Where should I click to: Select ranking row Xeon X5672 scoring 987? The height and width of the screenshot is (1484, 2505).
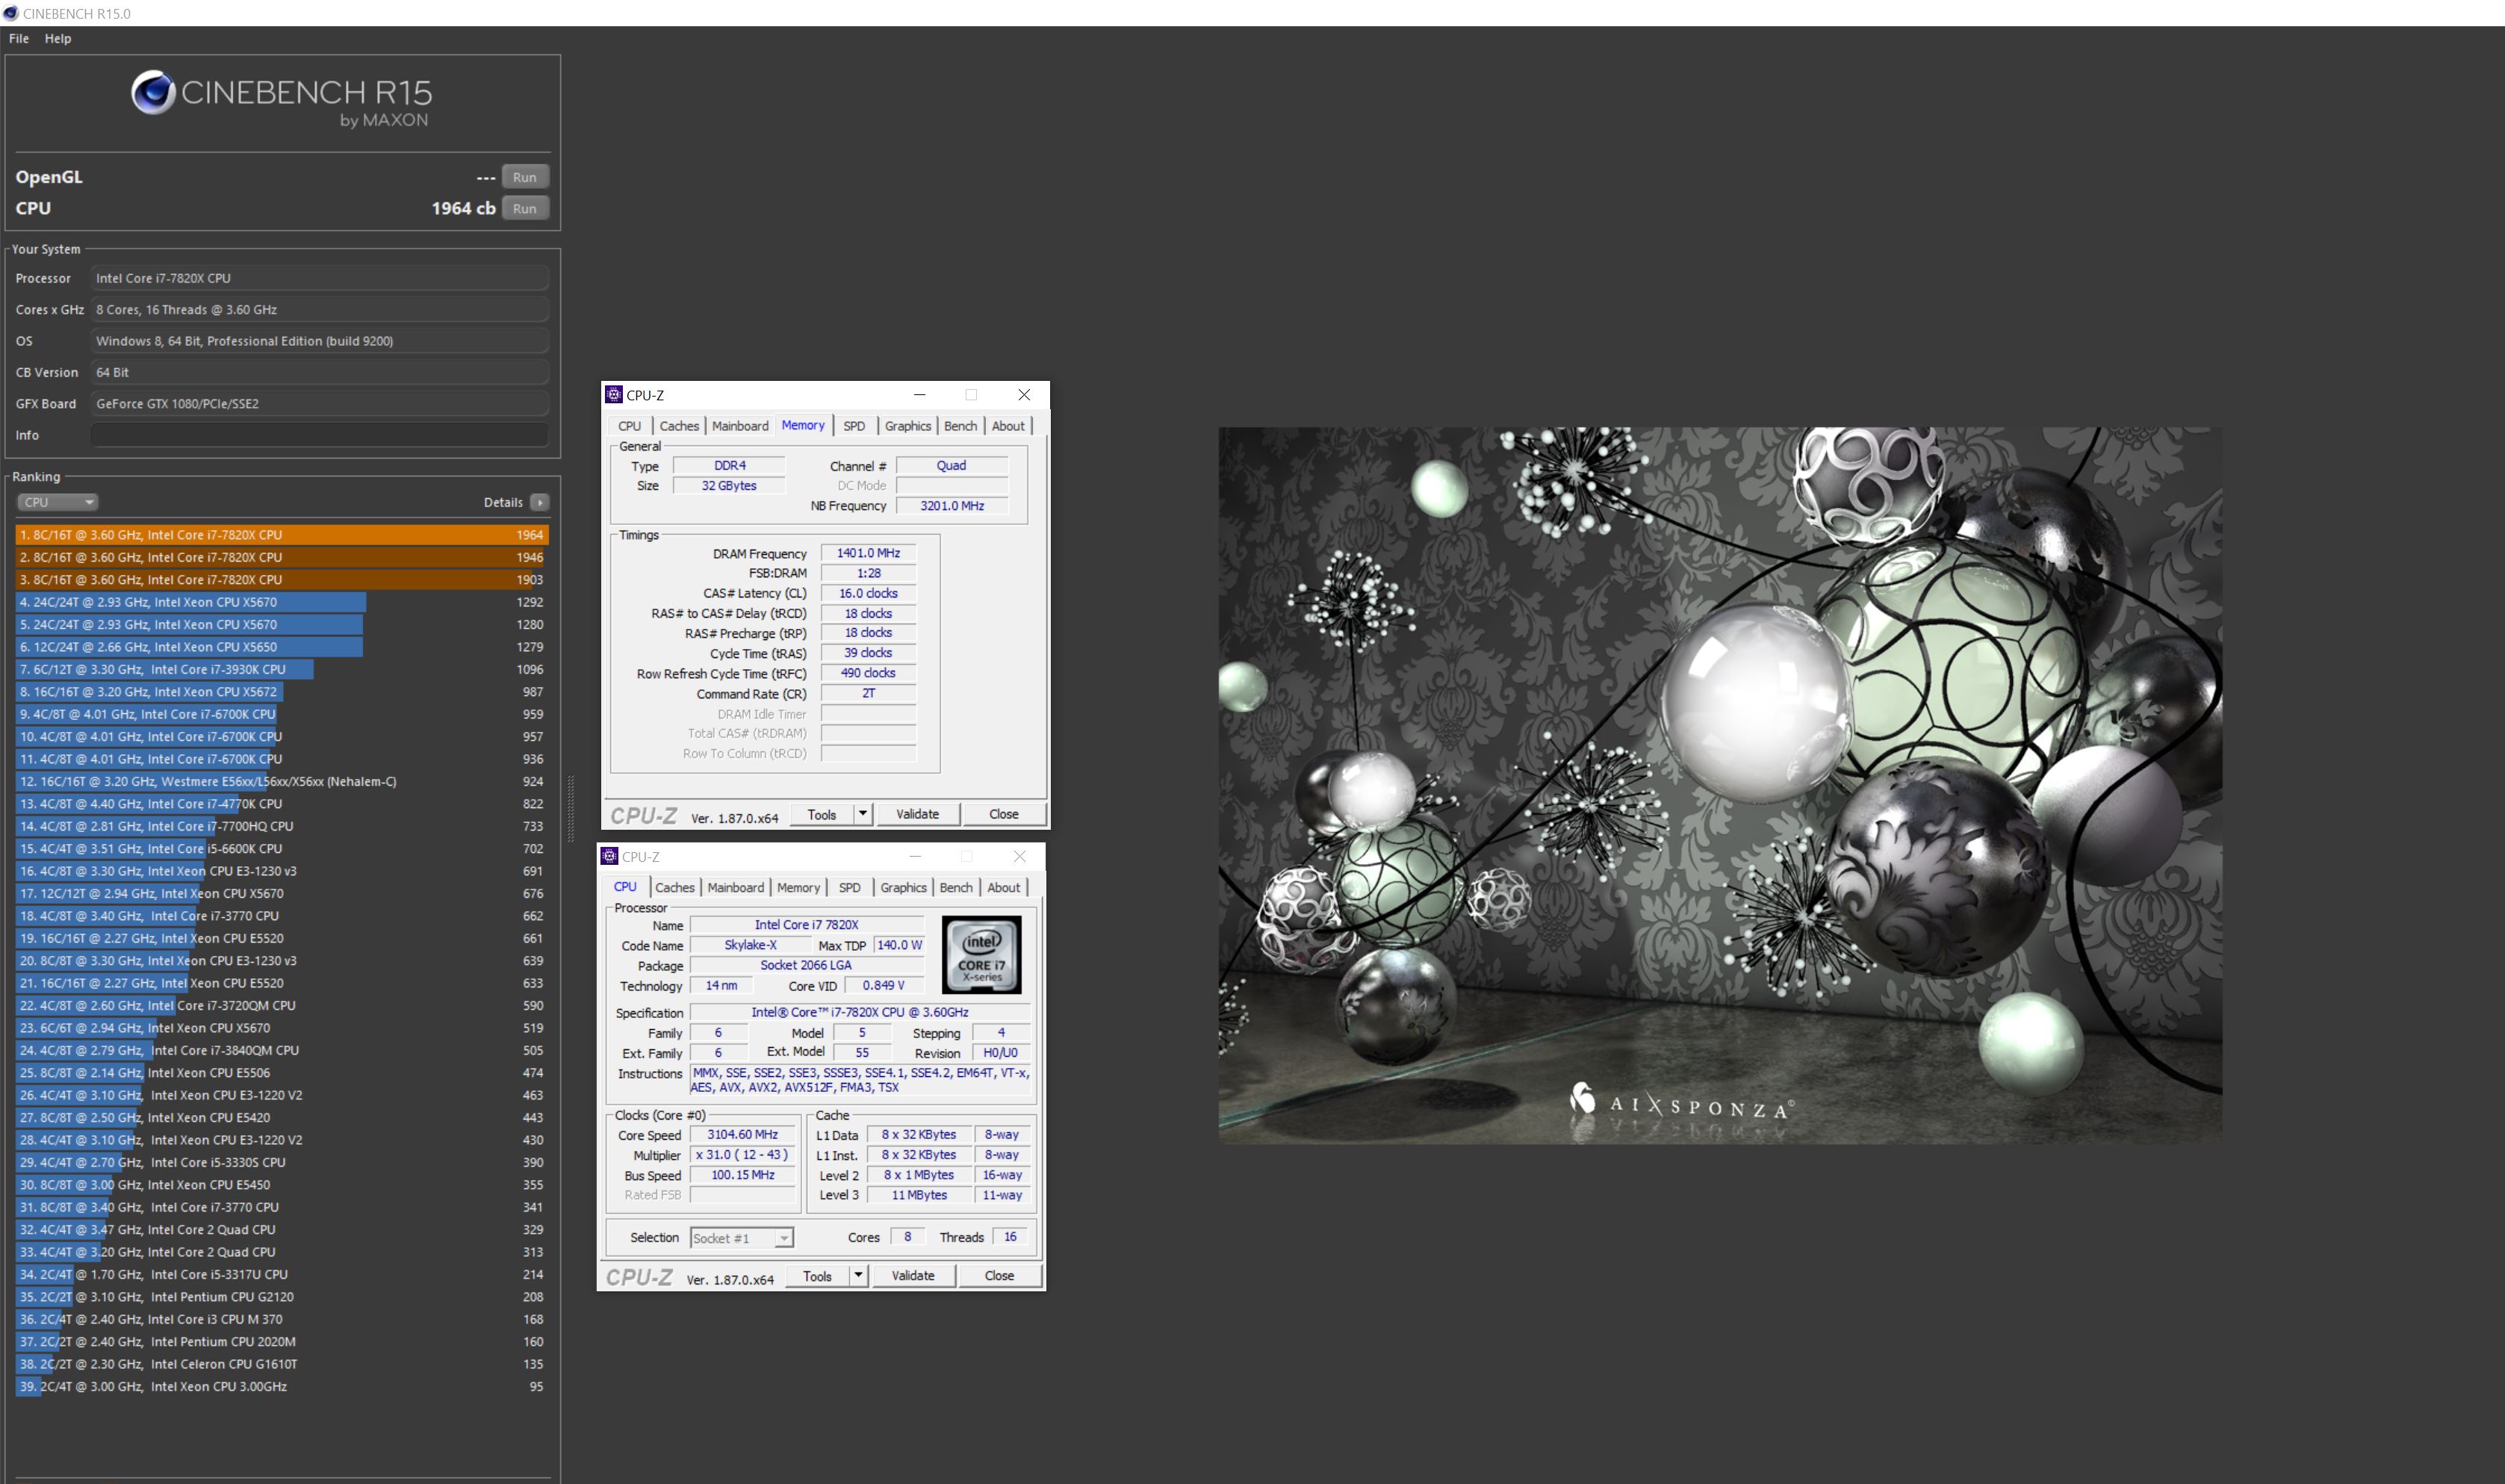click(282, 692)
